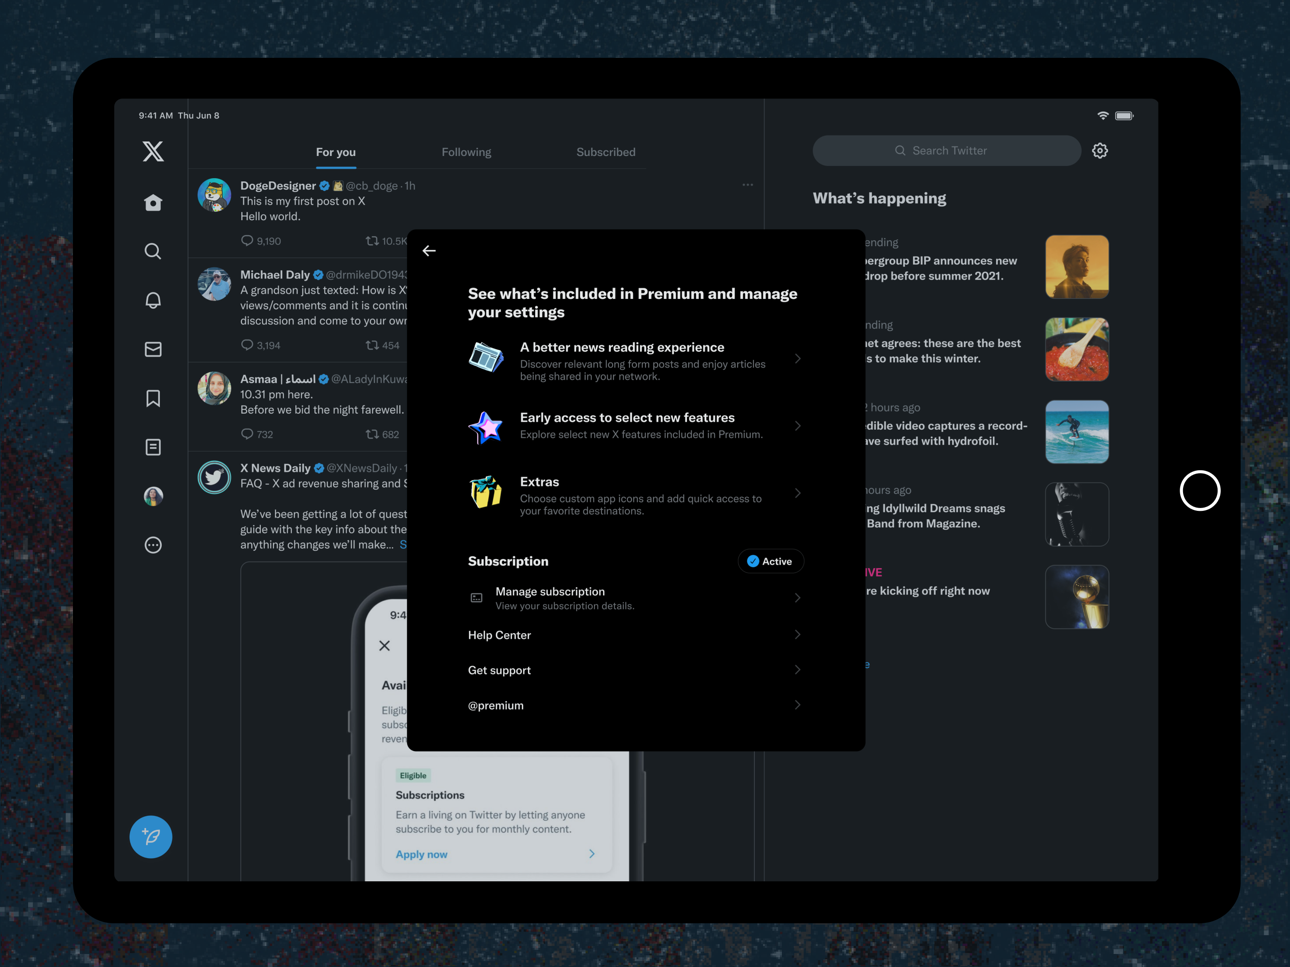Open the More options circle icon
The width and height of the screenshot is (1290, 967).
(153, 545)
